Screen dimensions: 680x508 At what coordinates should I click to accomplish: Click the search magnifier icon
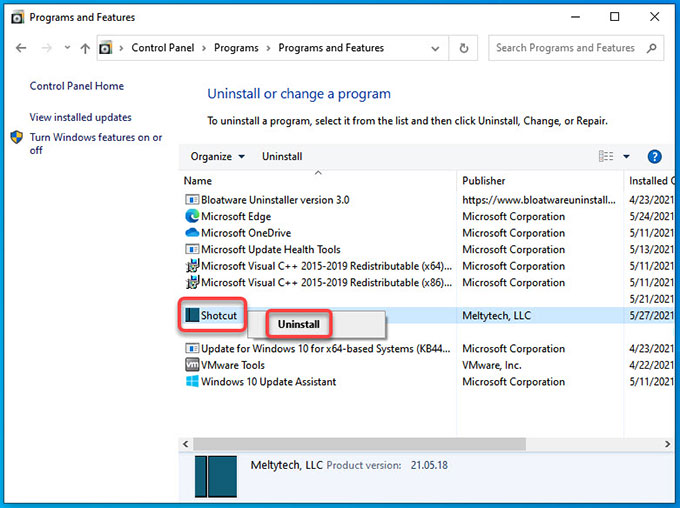click(x=651, y=48)
